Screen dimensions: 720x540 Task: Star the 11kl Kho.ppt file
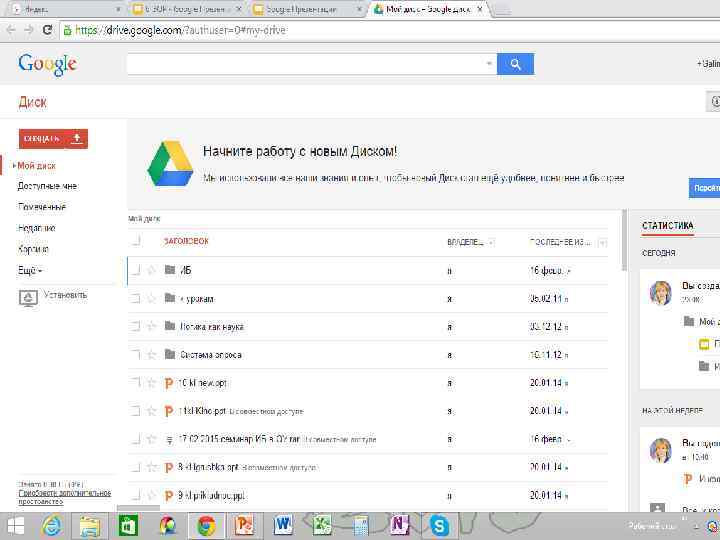152,411
